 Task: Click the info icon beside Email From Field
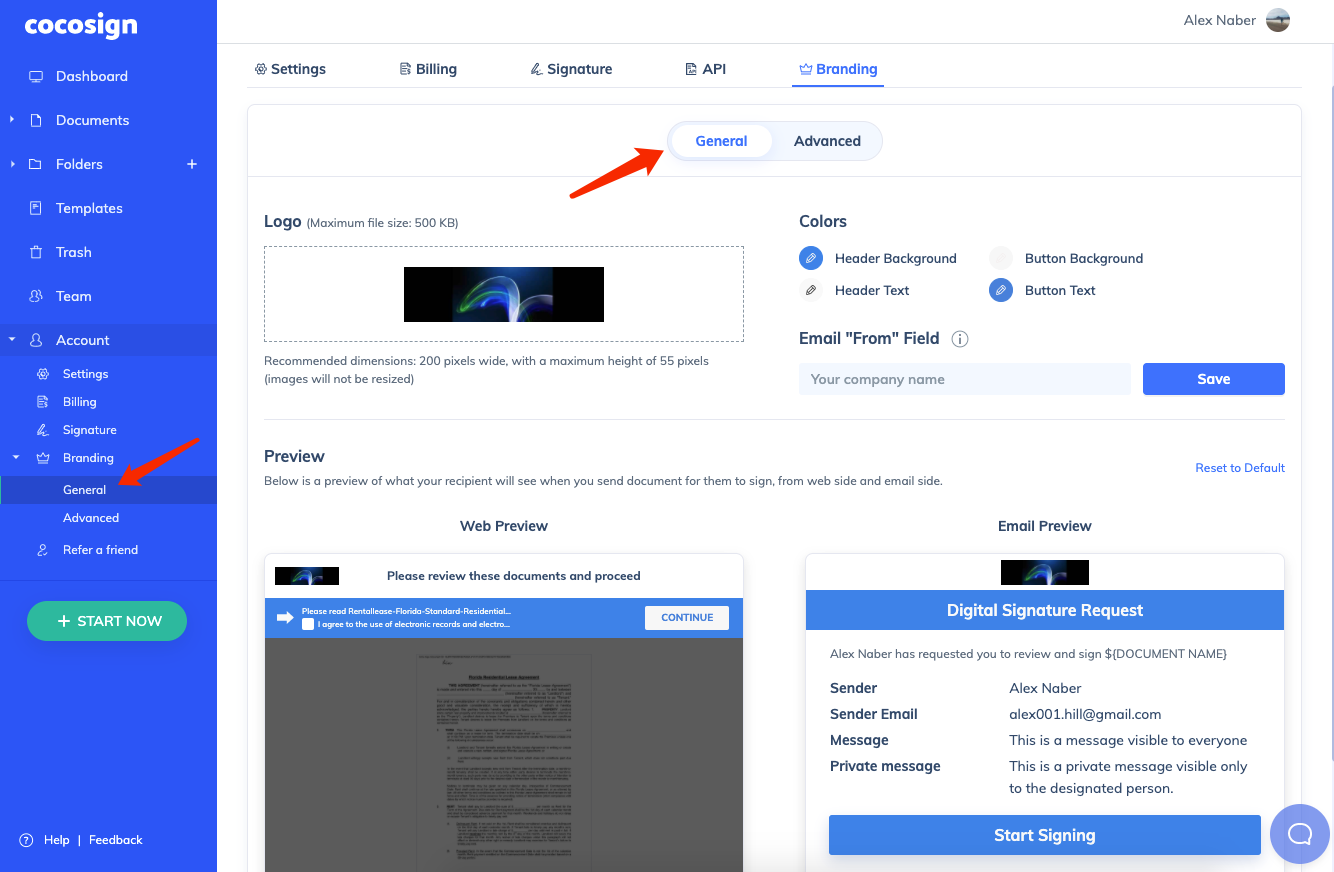tap(959, 339)
